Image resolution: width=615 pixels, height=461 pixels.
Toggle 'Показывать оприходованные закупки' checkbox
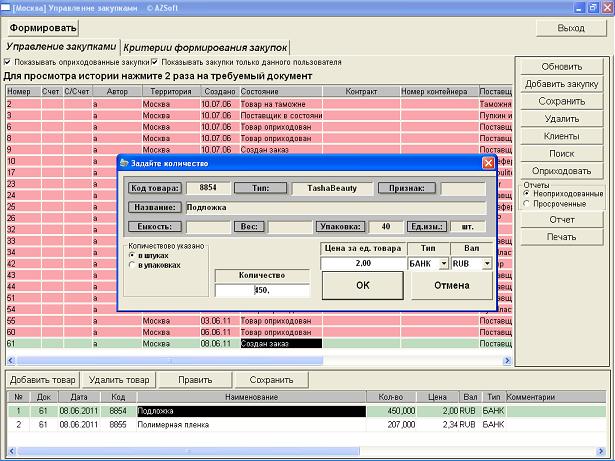click(7, 62)
